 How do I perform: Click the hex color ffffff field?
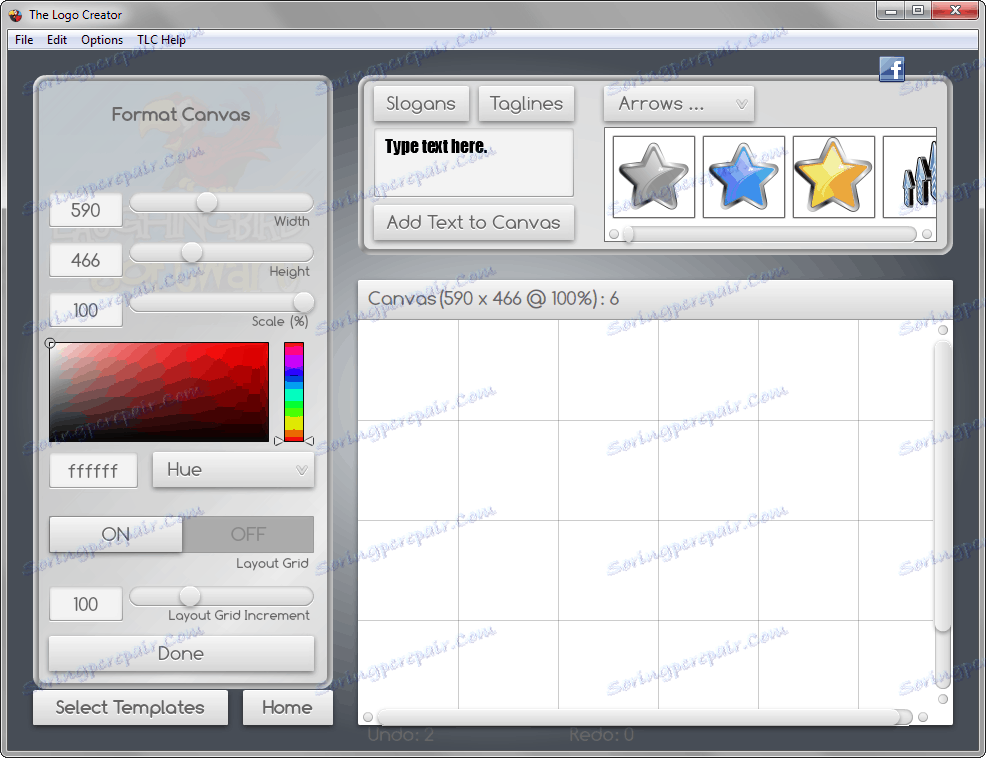tap(93, 471)
